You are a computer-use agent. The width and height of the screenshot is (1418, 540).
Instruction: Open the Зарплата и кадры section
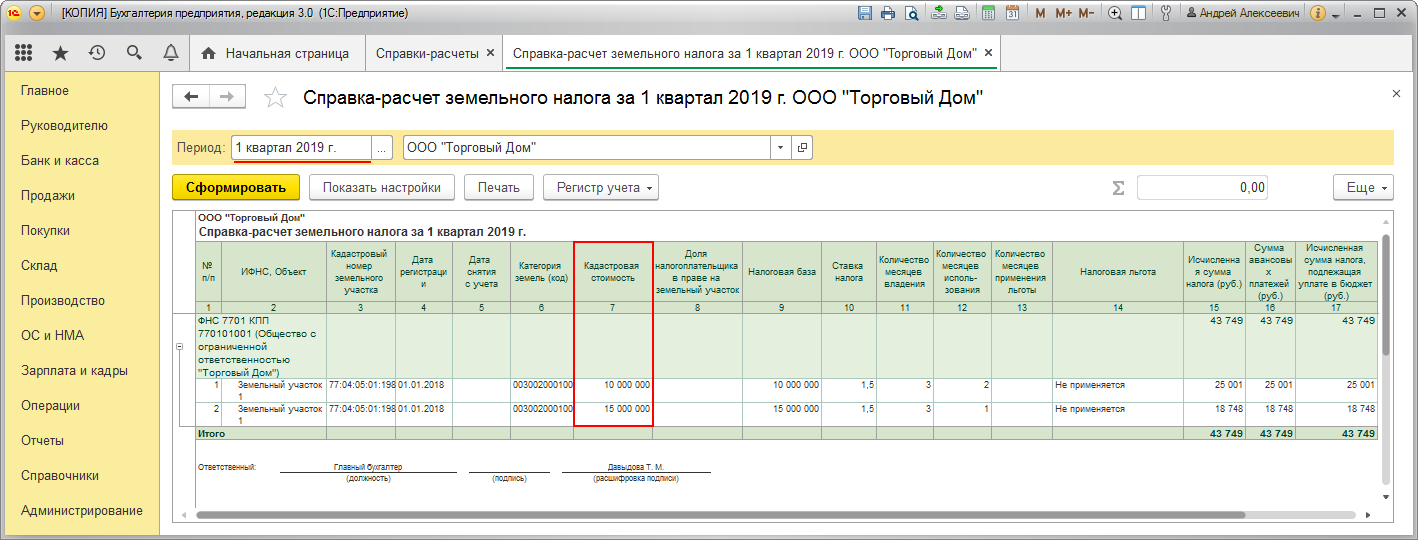pos(74,371)
